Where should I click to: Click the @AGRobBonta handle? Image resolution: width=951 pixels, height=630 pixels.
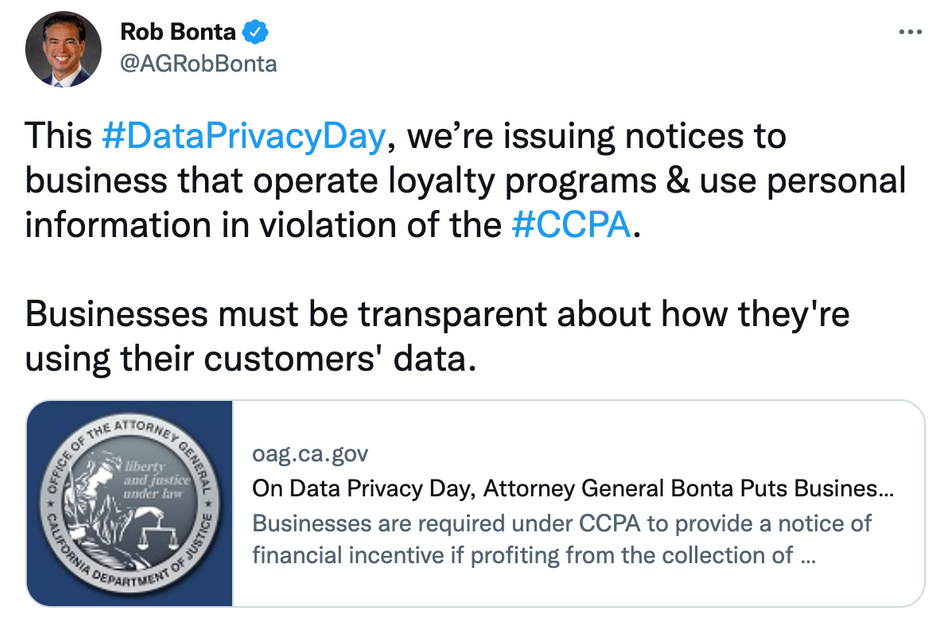pyautogui.click(x=198, y=64)
